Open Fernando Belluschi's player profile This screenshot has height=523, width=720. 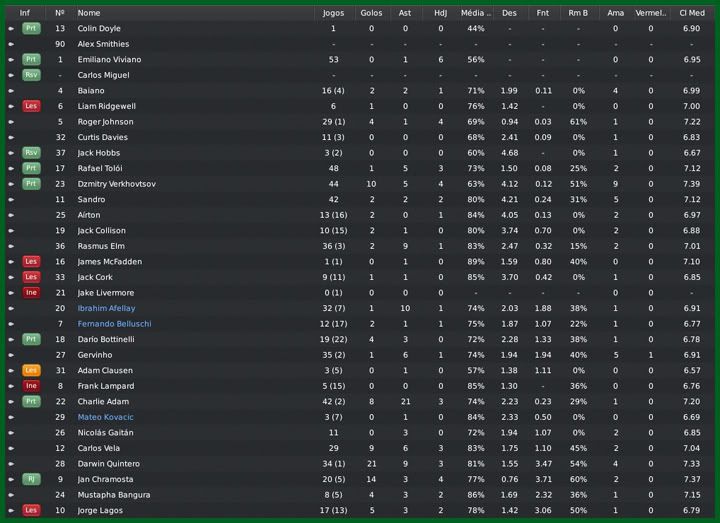(114, 324)
